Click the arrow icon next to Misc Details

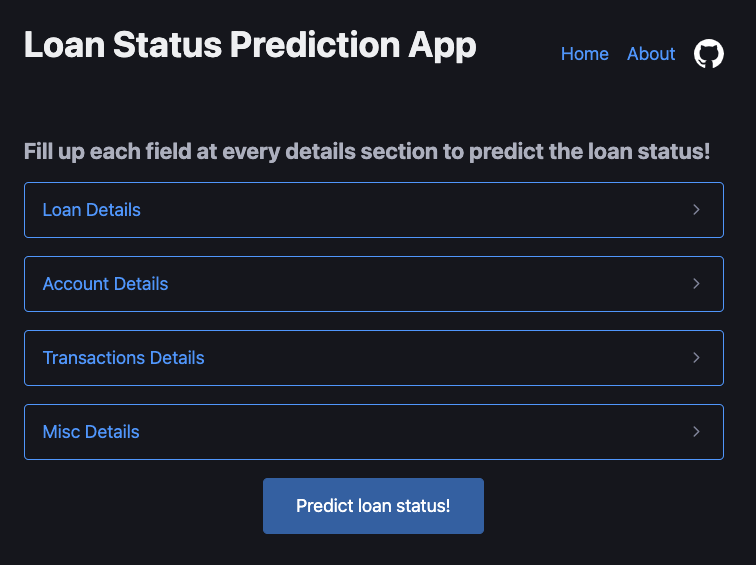696,431
